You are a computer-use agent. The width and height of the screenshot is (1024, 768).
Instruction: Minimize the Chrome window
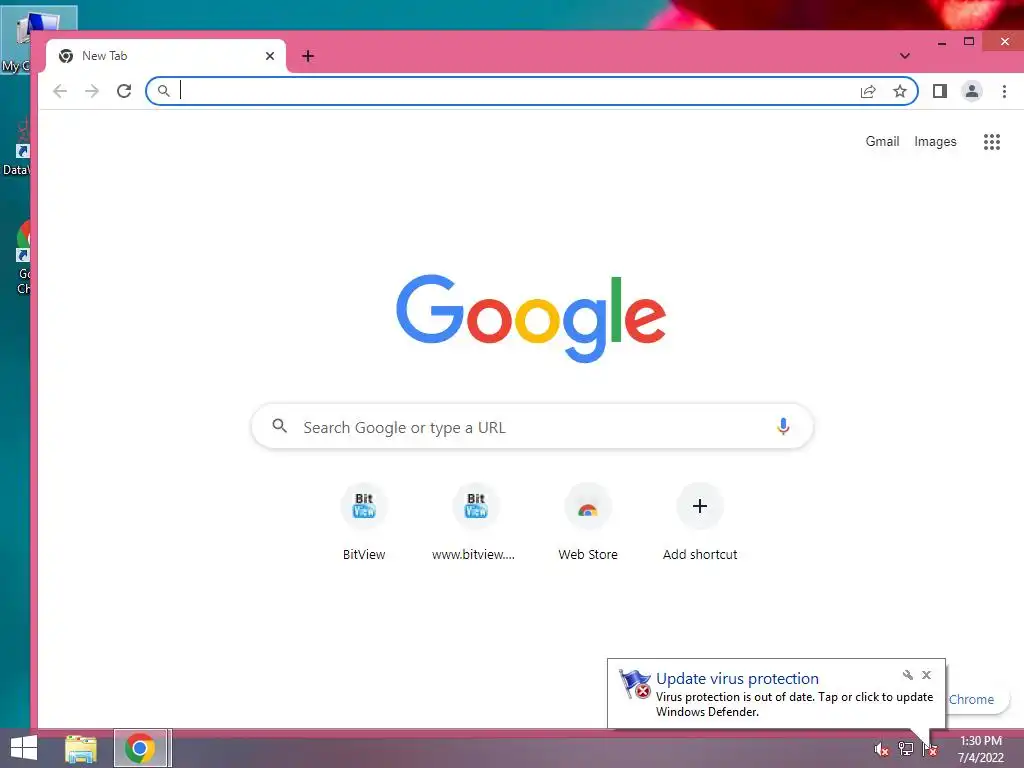click(x=942, y=42)
